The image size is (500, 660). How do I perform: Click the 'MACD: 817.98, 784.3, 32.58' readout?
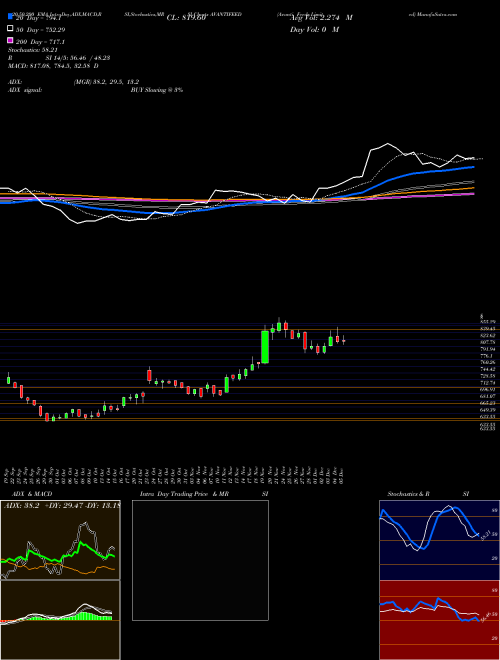53,66
